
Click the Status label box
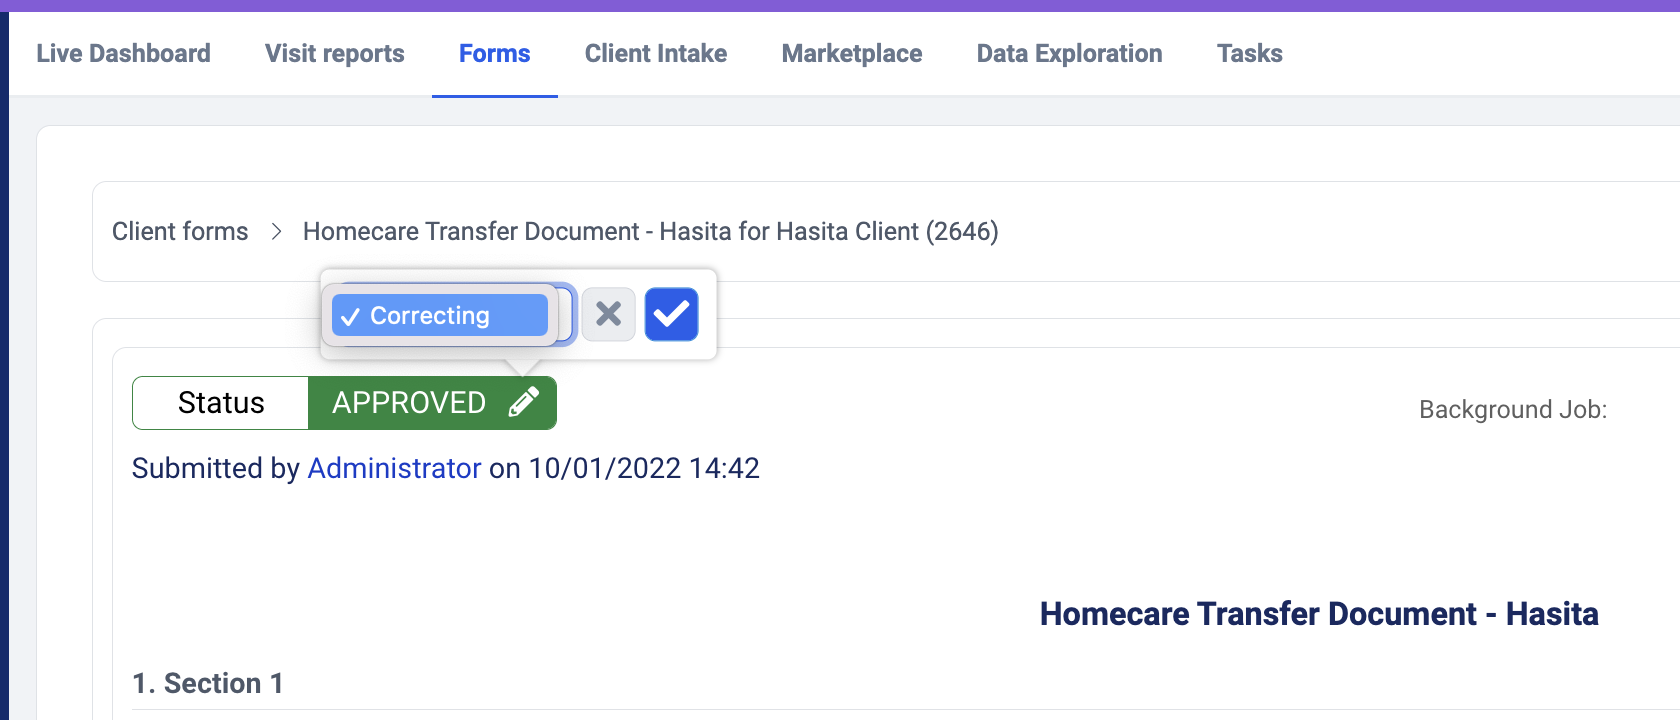point(221,403)
